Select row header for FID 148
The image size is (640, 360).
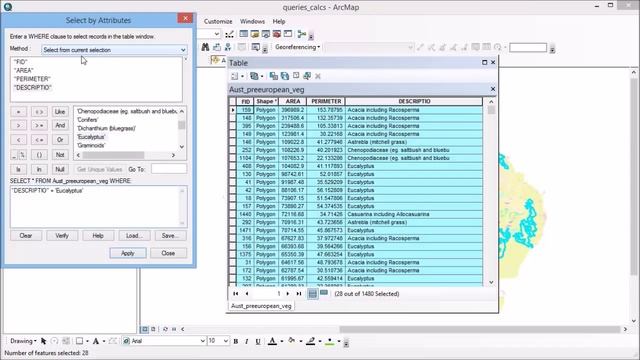233,118
